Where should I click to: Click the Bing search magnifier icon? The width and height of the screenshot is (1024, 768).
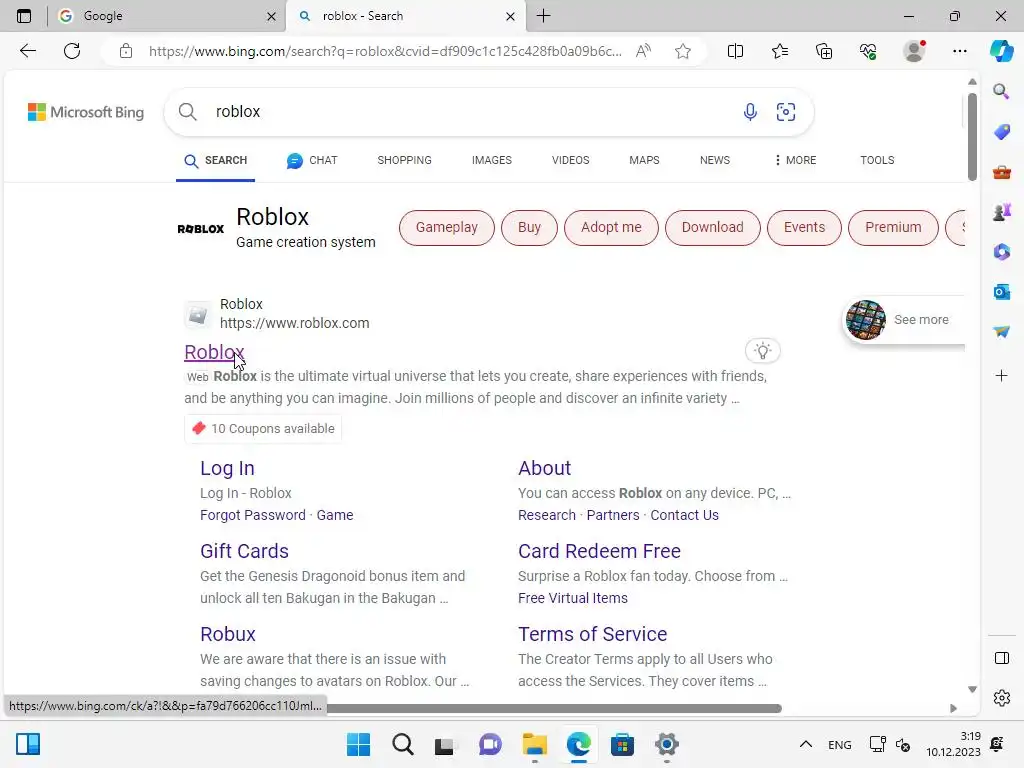point(187,112)
